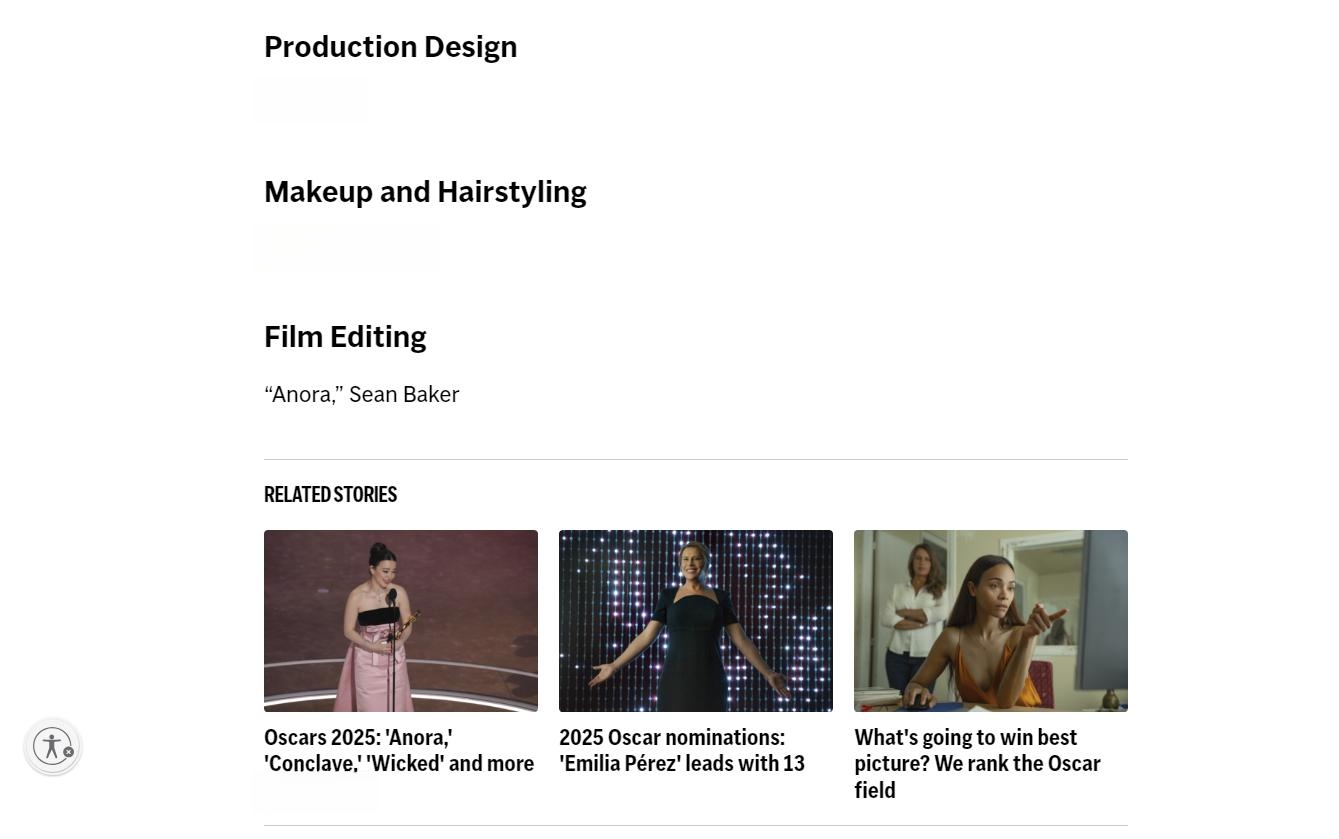Viewport: 1339px width, 839px height.
Task: Click the Related Stories section heading
Action: tap(330, 495)
